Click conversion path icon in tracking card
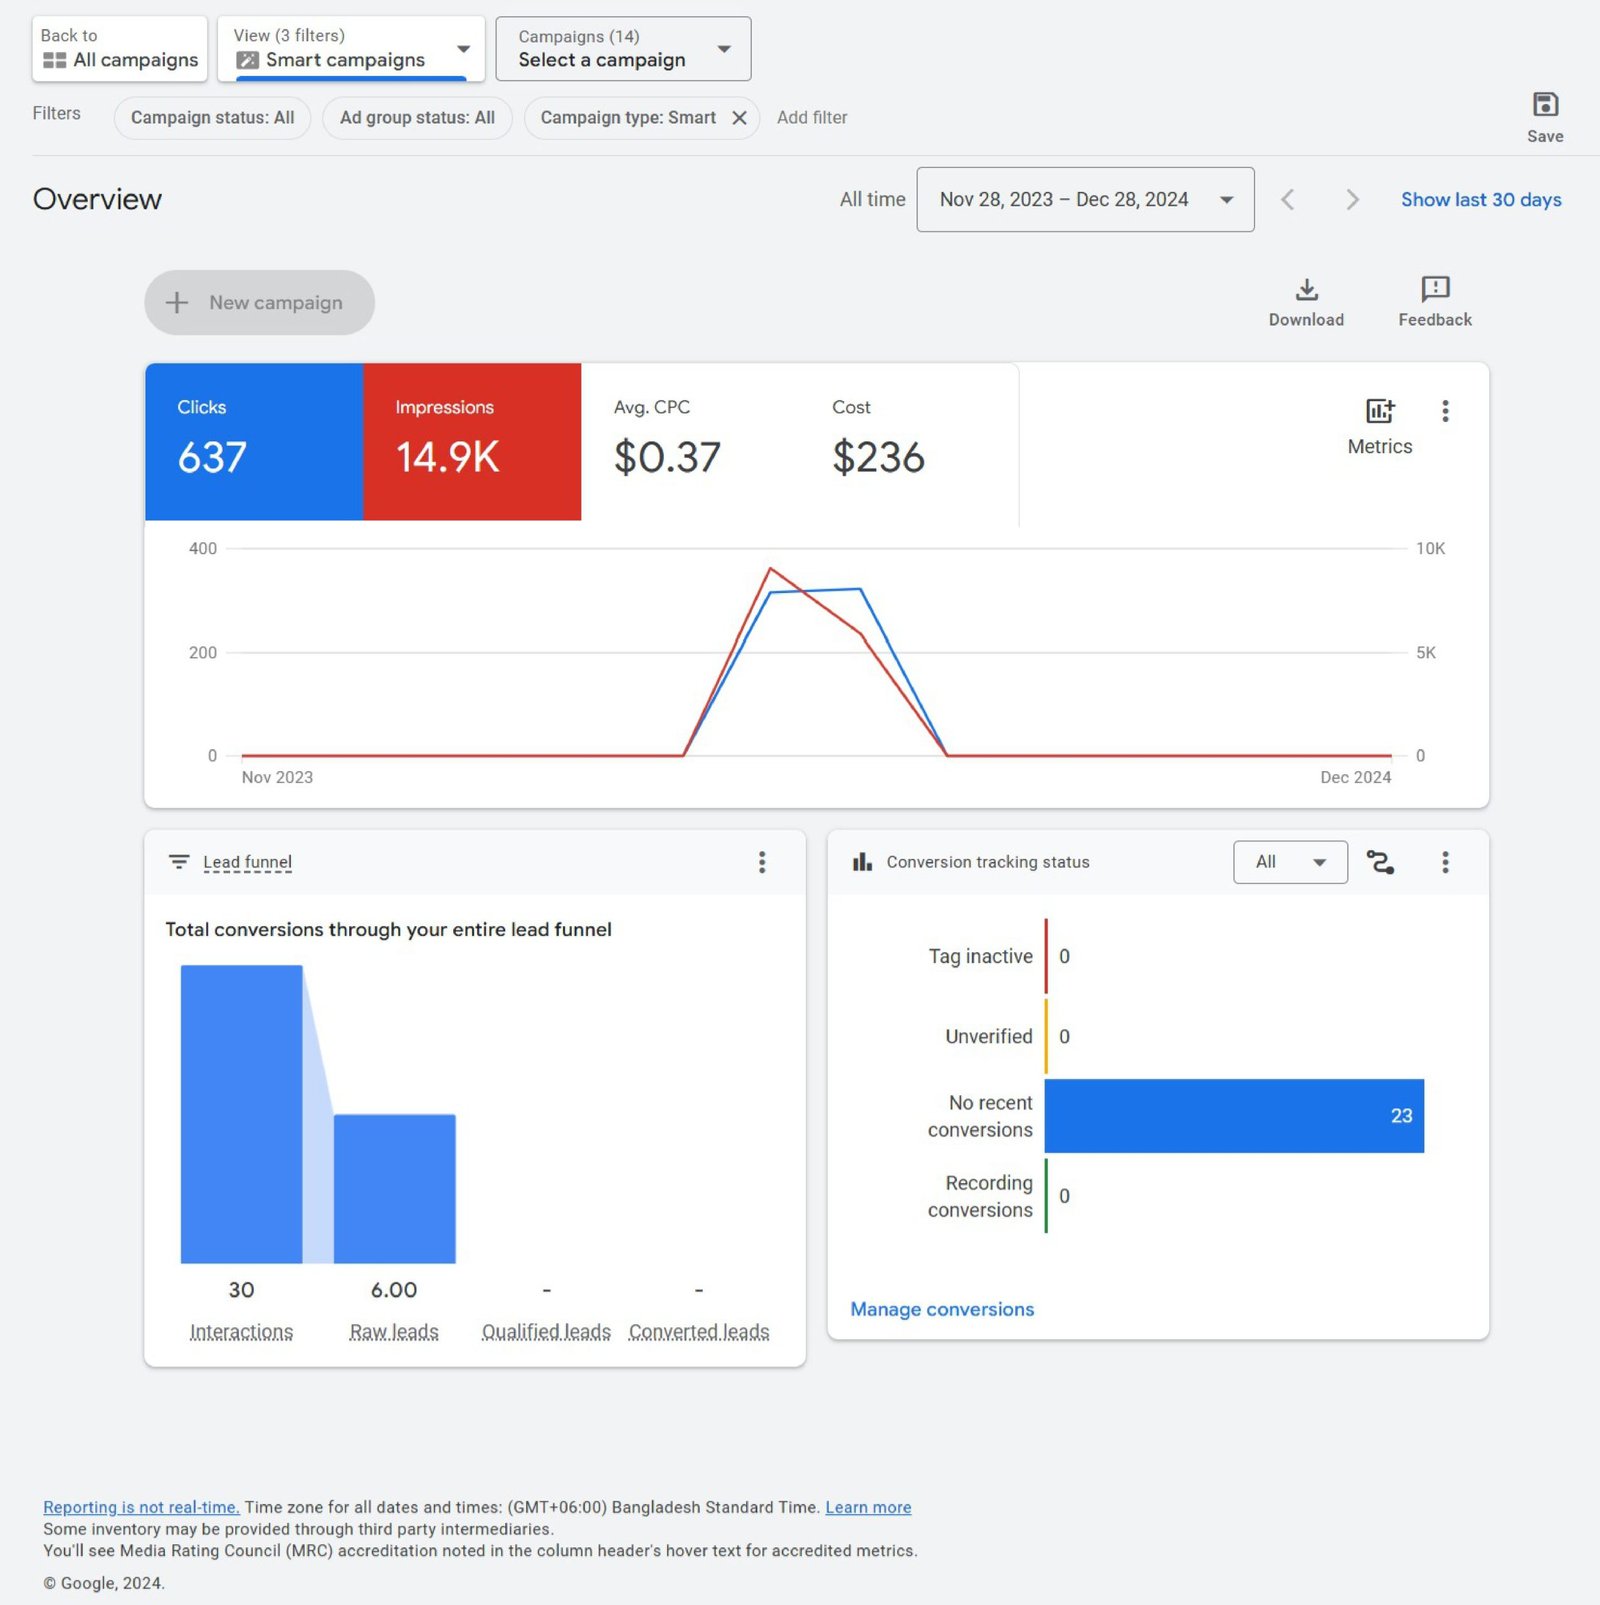 (x=1380, y=862)
